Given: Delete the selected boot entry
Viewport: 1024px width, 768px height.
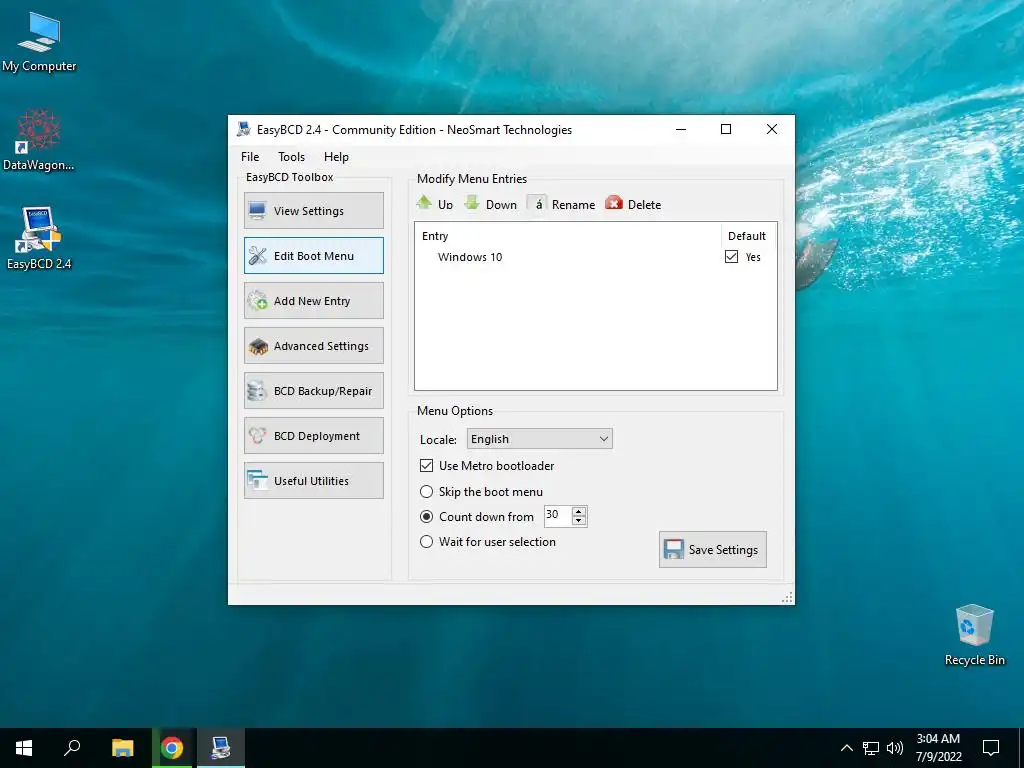Looking at the screenshot, I should tap(633, 204).
